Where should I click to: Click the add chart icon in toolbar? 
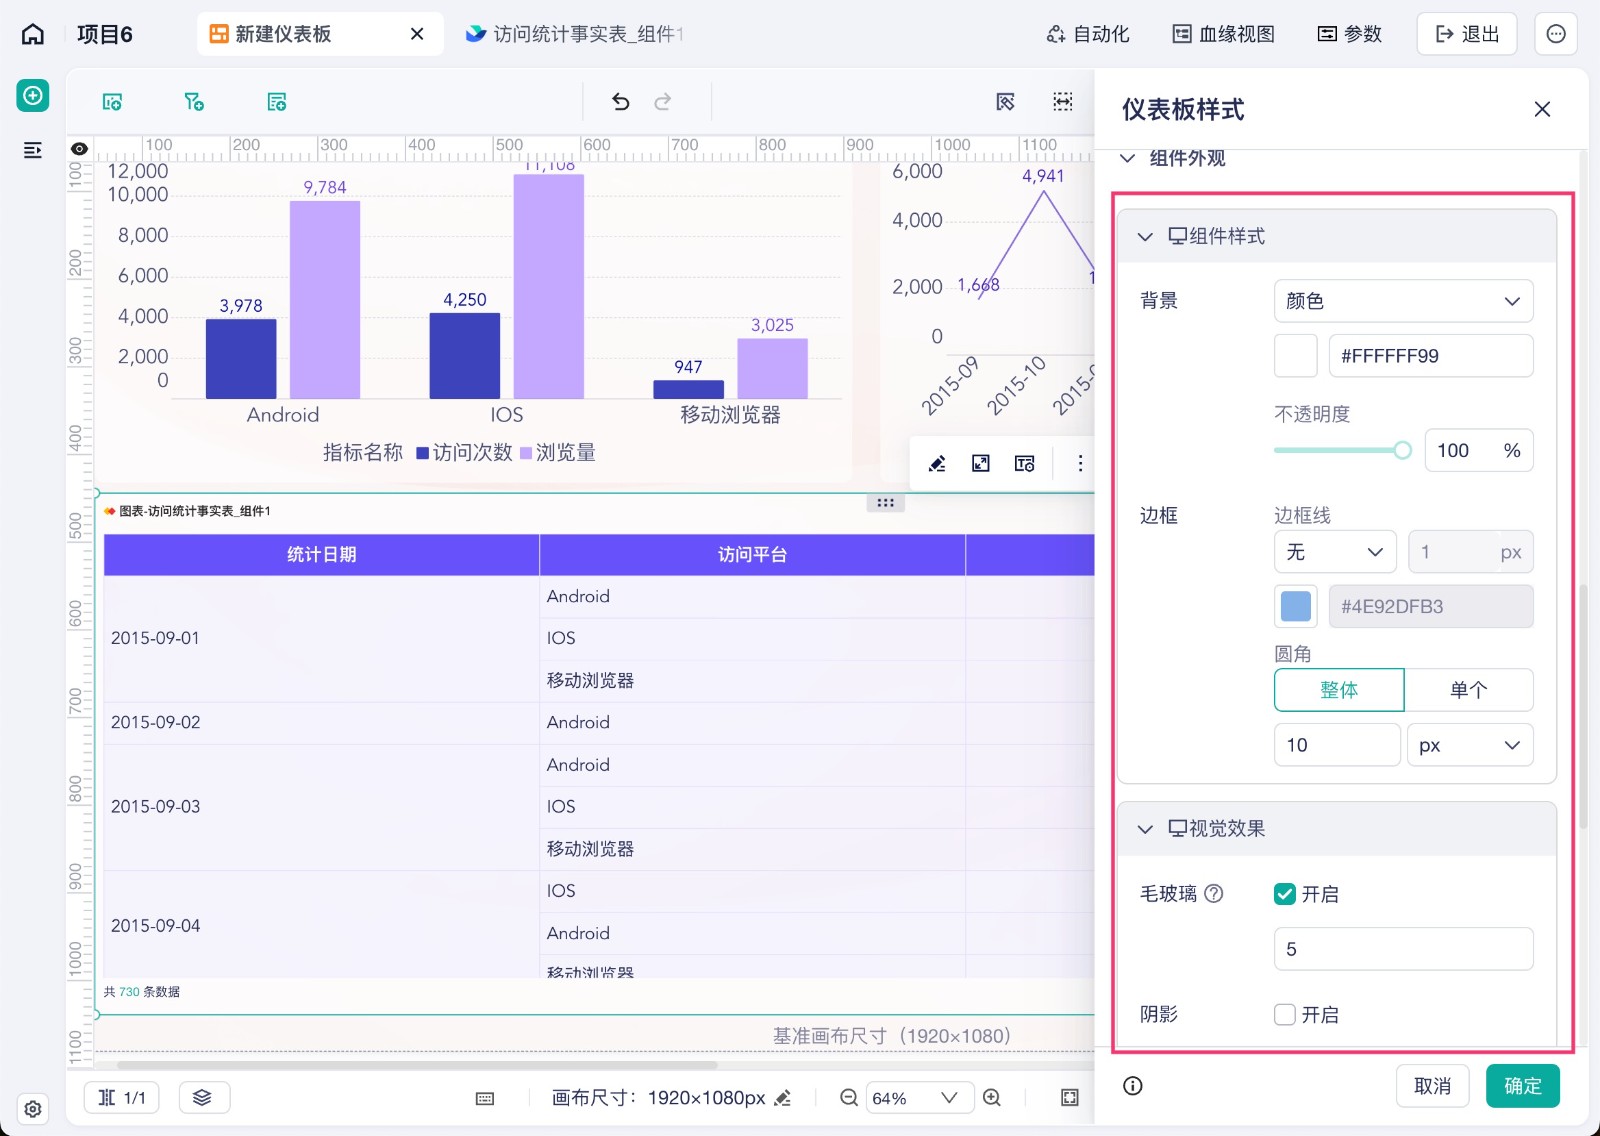point(112,102)
